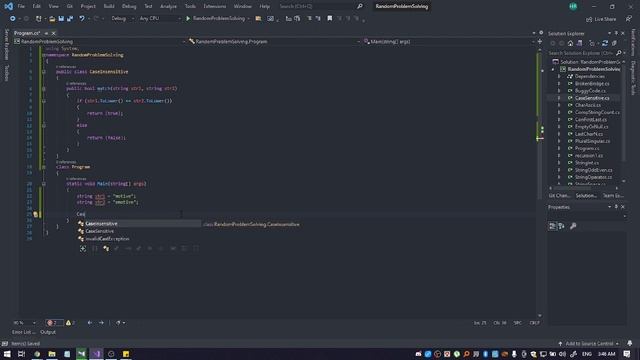The width and height of the screenshot is (640, 360).
Task: Click the File Explorer taskbar icon
Action: coord(52,354)
